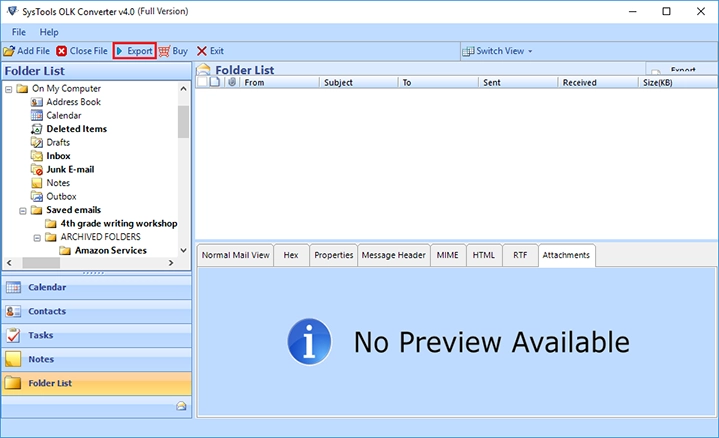Select the Notes folder icon in tree

coord(37,183)
